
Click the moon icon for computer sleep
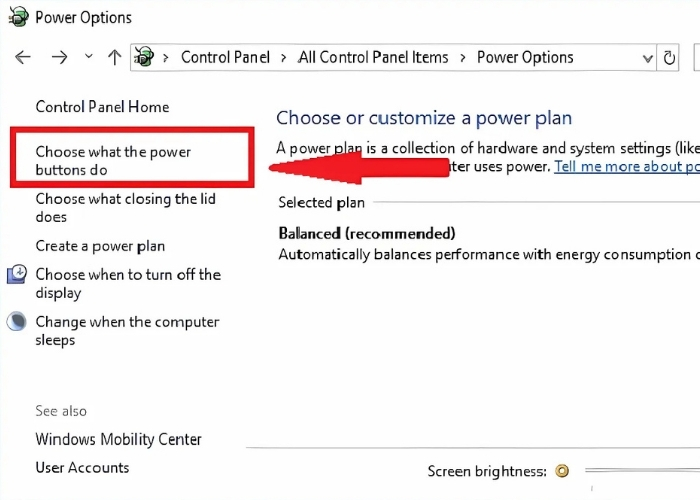17,322
